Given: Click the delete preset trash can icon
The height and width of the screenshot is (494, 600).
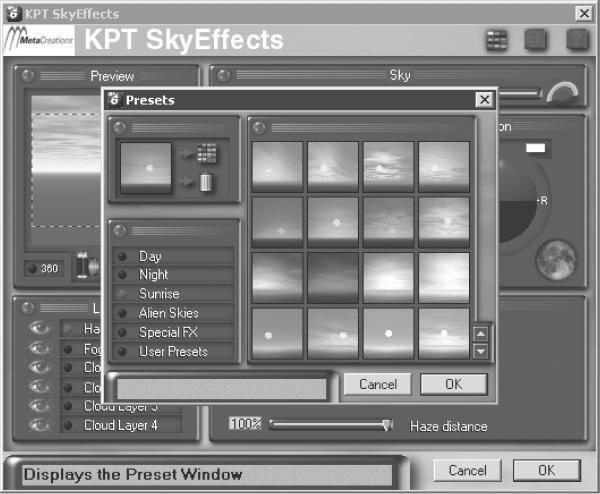Looking at the screenshot, I should coord(206,182).
